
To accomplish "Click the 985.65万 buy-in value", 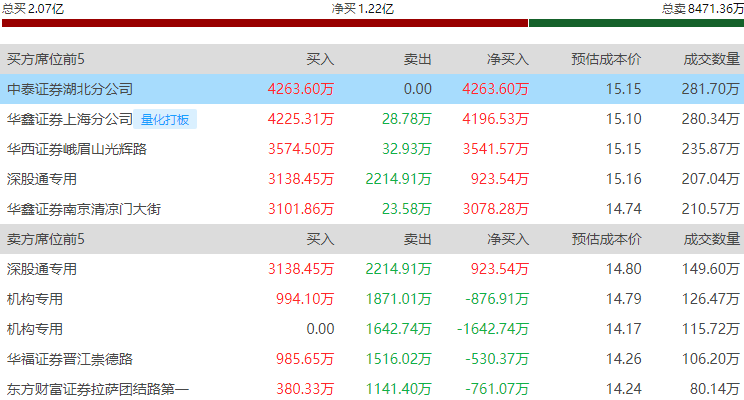I will tap(305, 359).
